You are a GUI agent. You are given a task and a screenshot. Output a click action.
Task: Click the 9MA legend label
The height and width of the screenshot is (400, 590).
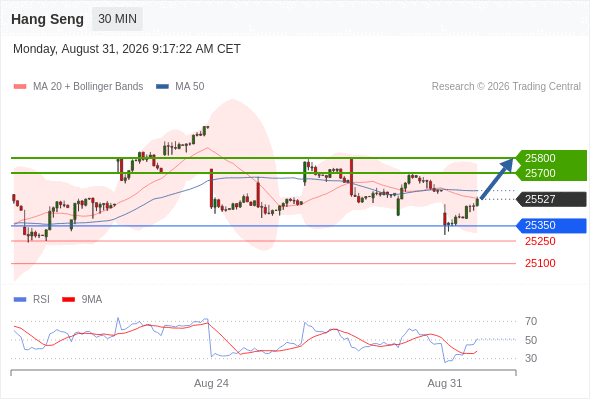point(92,300)
